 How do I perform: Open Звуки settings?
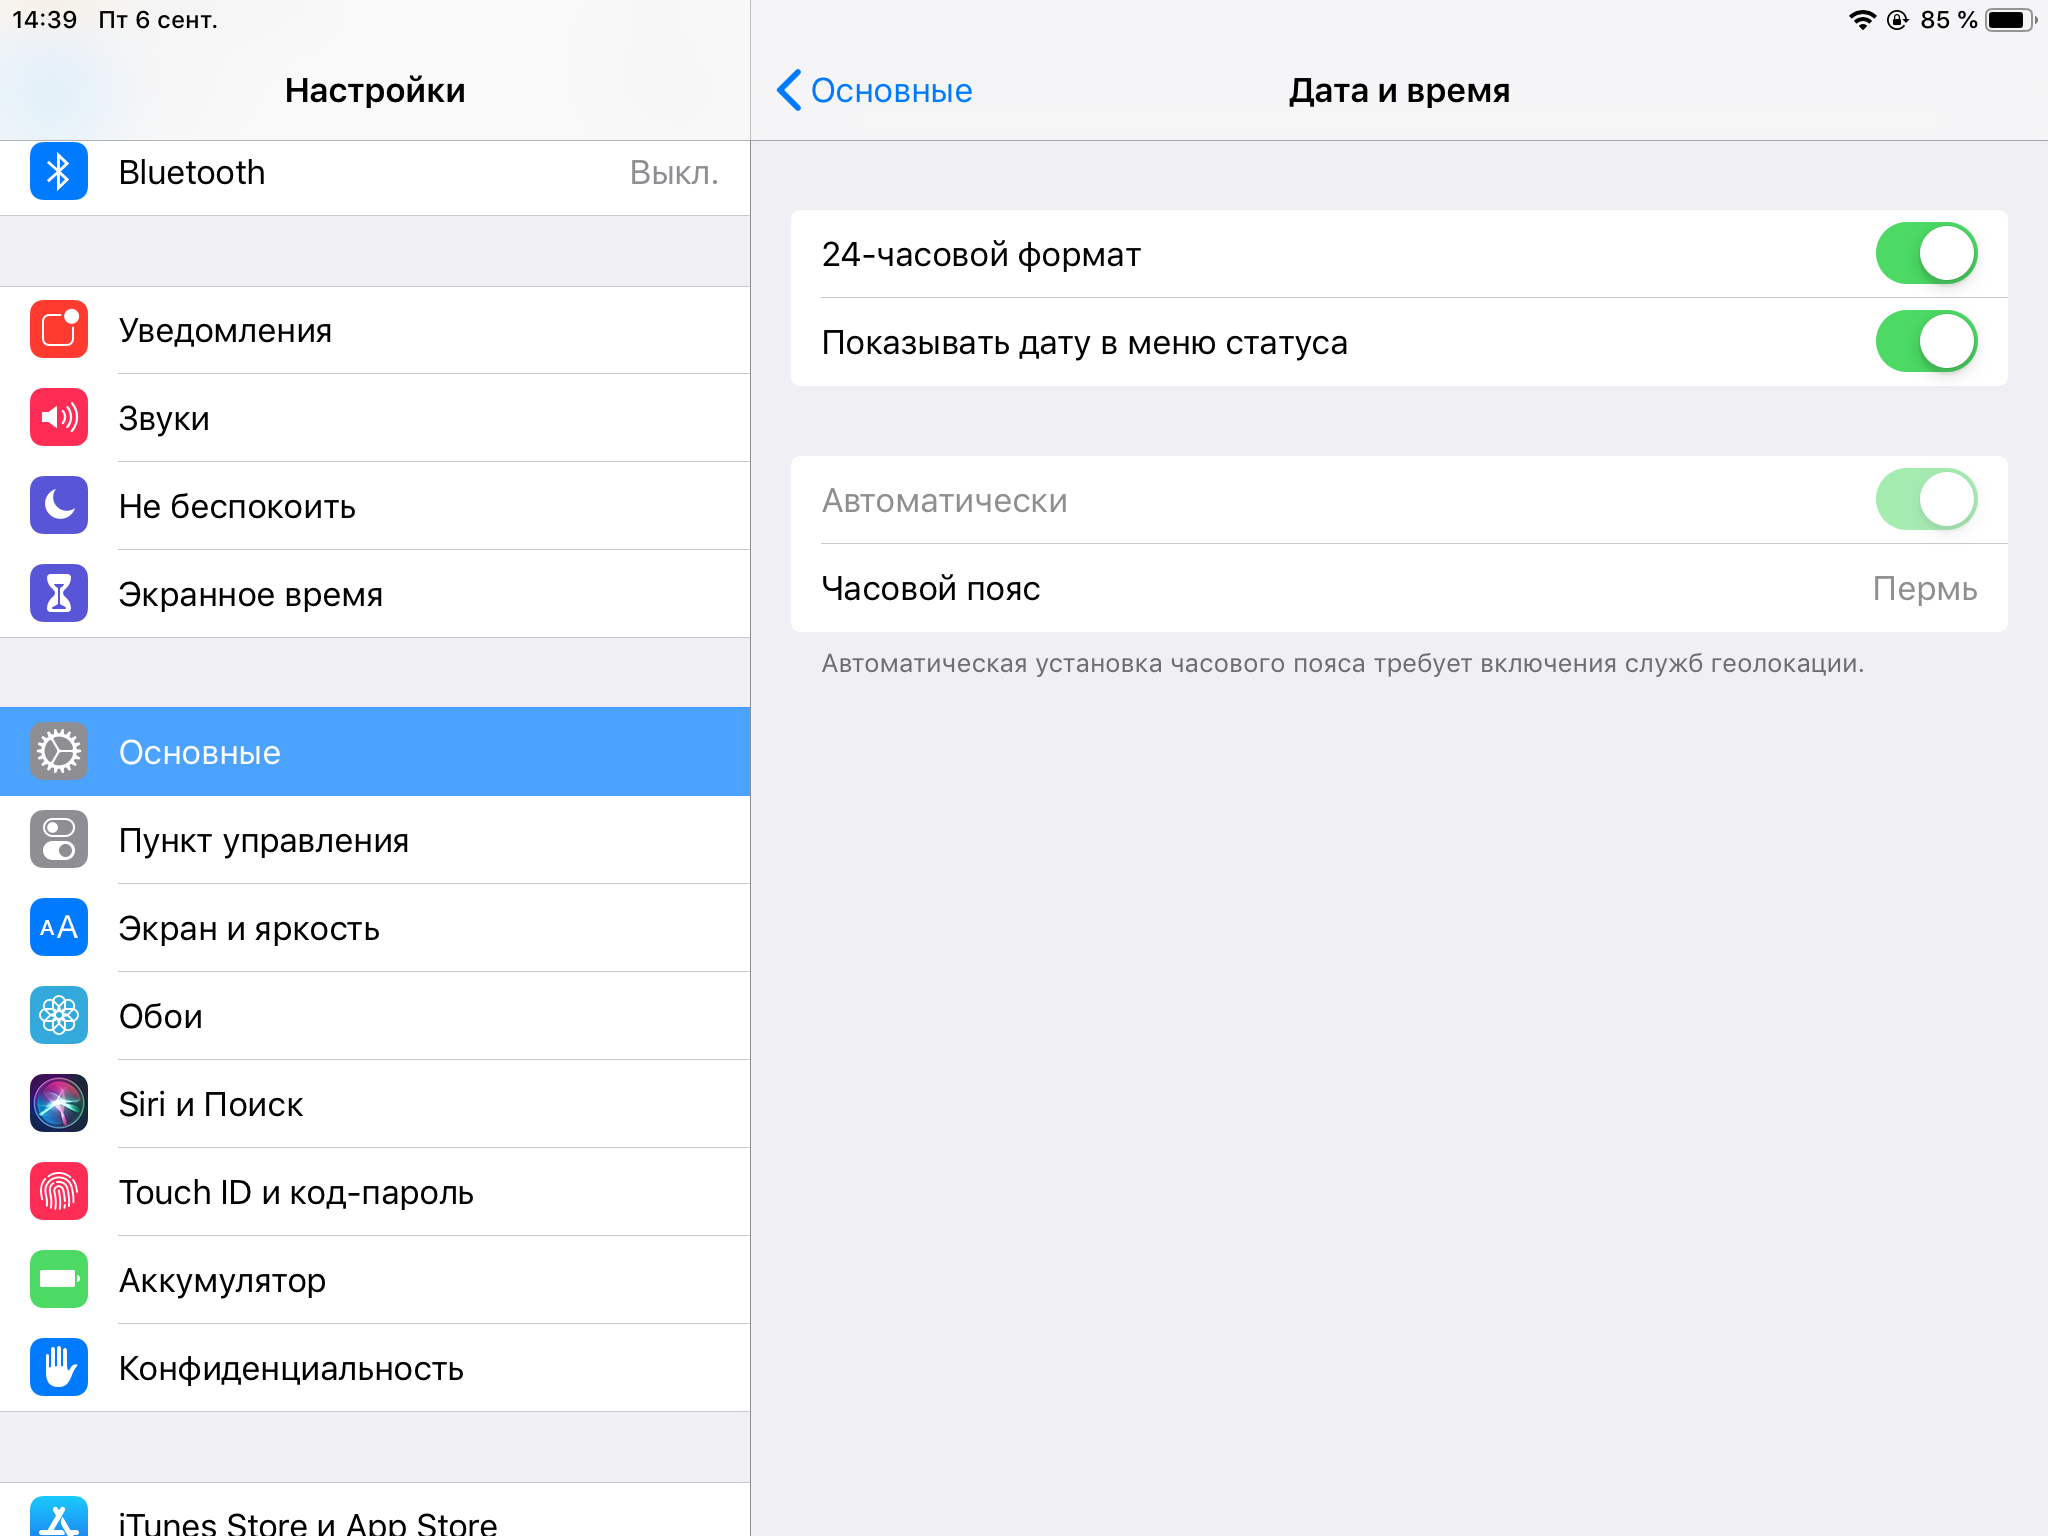pyautogui.click(x=375, y=418)
